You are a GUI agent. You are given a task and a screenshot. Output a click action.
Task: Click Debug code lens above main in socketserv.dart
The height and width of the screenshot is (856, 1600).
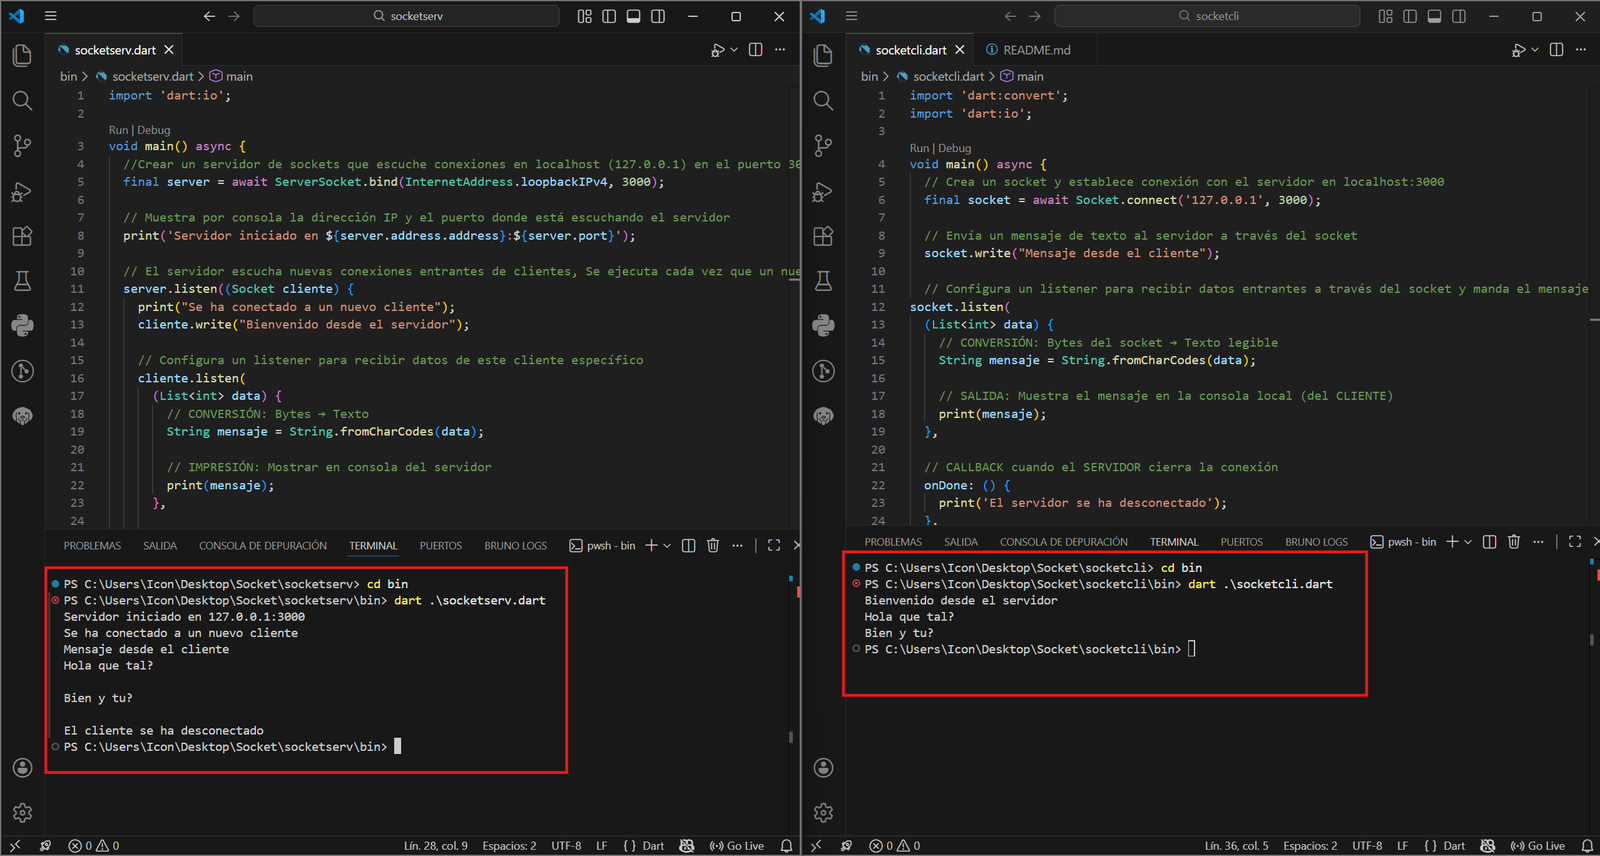click(154, 130)
